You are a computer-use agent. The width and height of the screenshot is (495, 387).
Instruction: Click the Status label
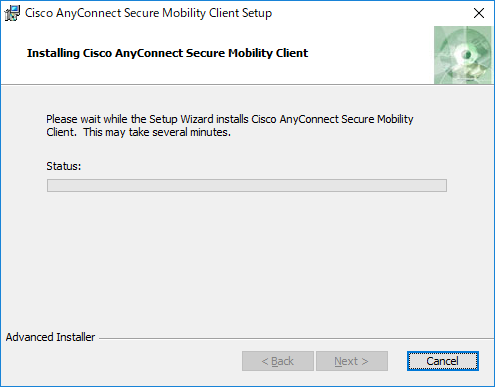pos(64,166)
